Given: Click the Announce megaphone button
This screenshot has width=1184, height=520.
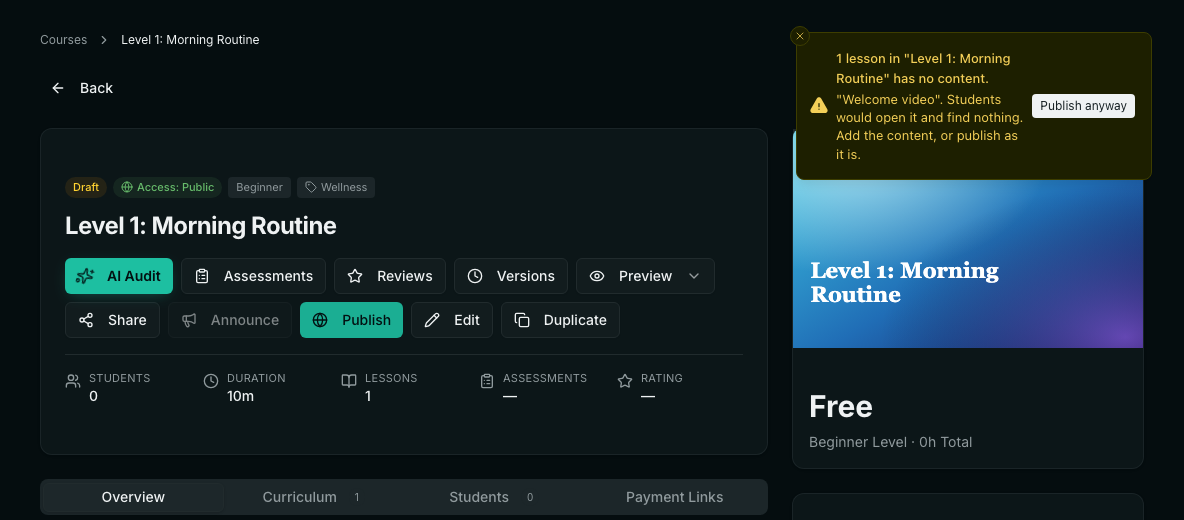Looking at the screenshot, I should pyautogui.click(x=230, y=320).
